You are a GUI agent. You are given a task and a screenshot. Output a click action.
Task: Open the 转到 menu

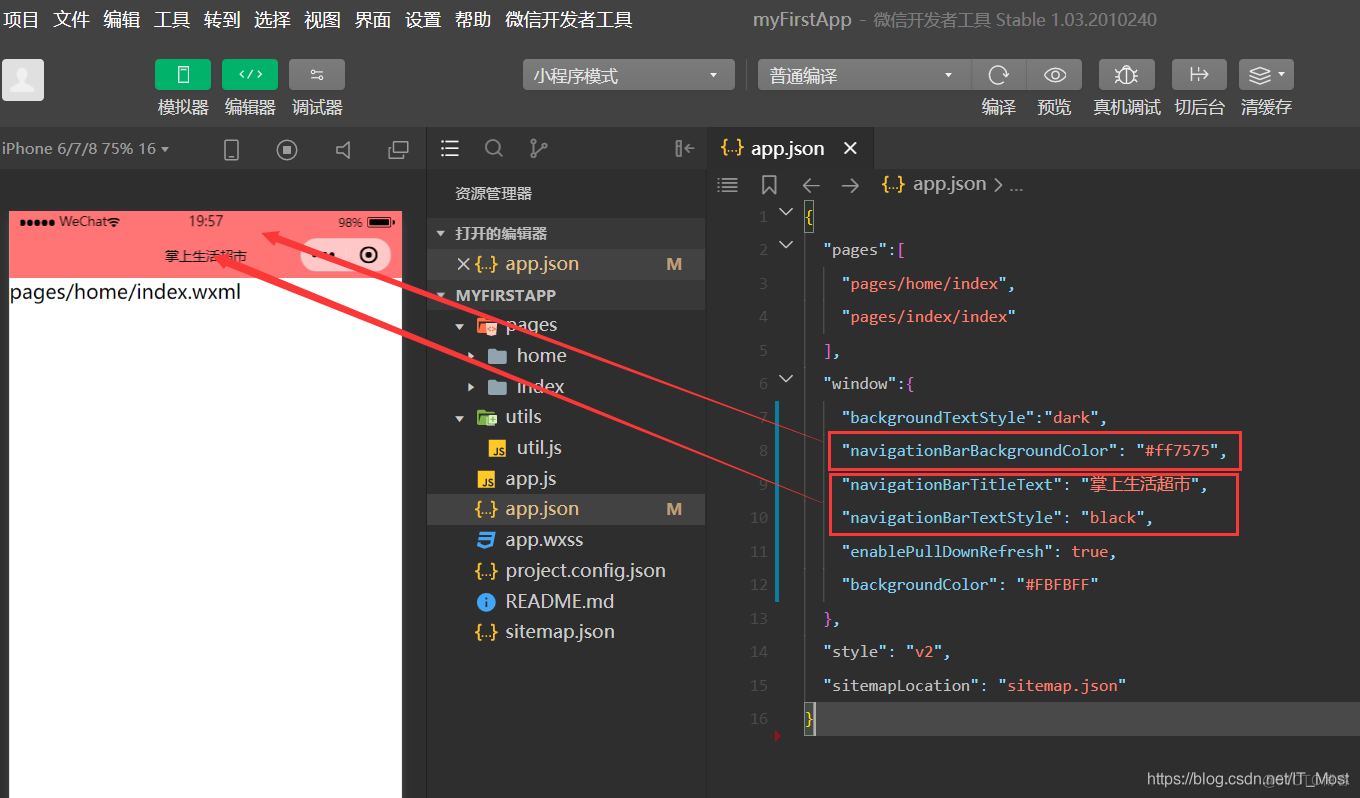[x=222, y=20]
